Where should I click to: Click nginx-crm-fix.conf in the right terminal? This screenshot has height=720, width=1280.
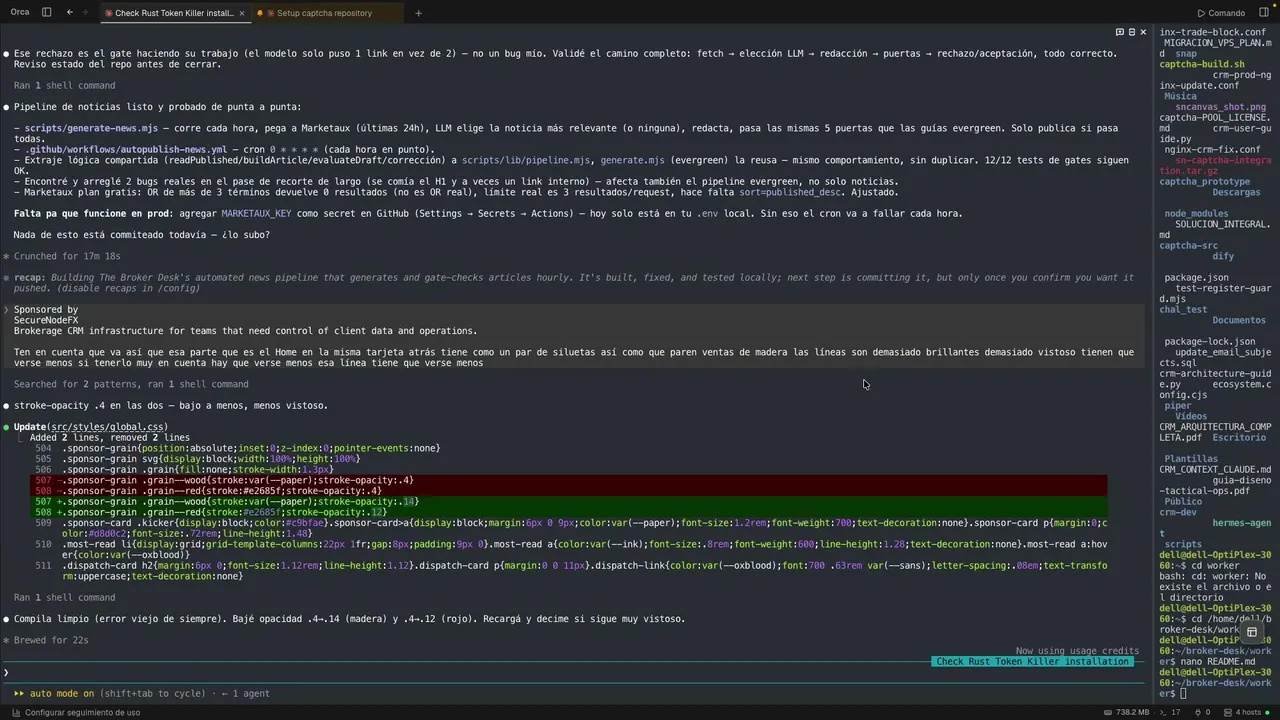(x=1213, y=150)
